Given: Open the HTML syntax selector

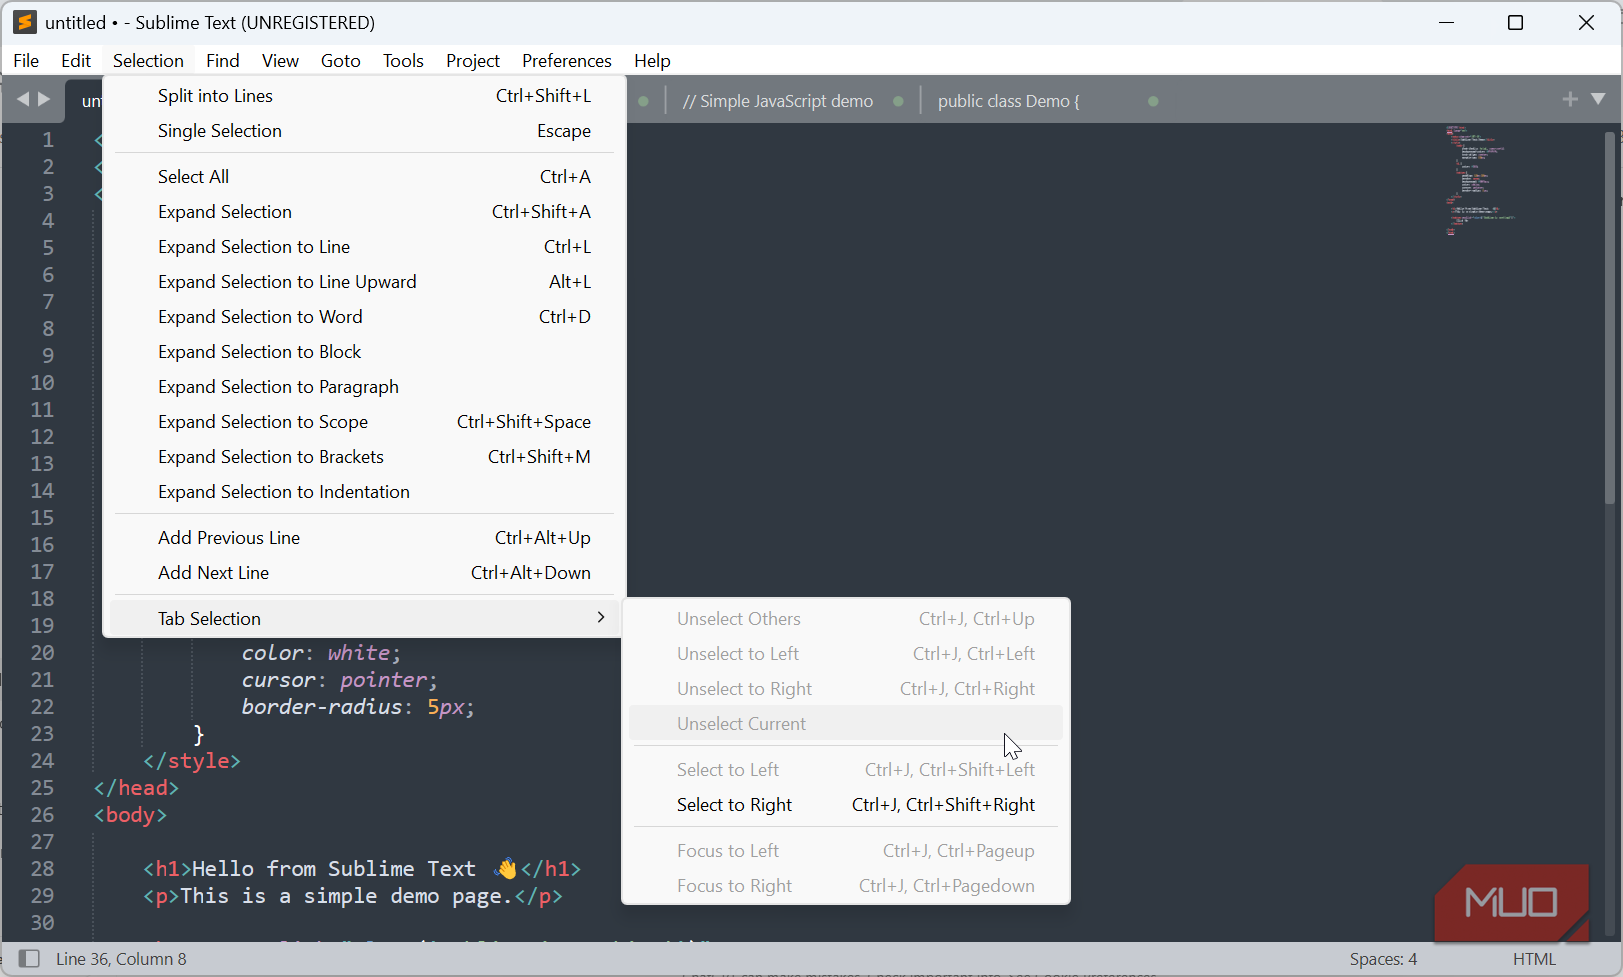Looking at the screenshot, I should pyautogui.click(x=1534, y=959).
